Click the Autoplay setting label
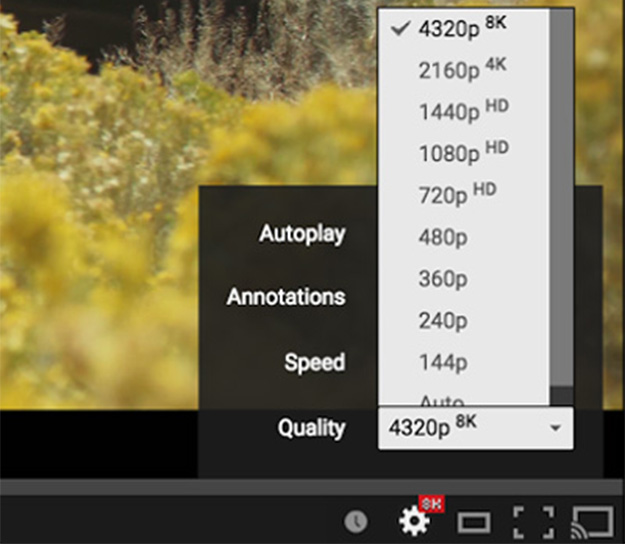The width and height of the screenshot is (625, 544). coord(302,234)
